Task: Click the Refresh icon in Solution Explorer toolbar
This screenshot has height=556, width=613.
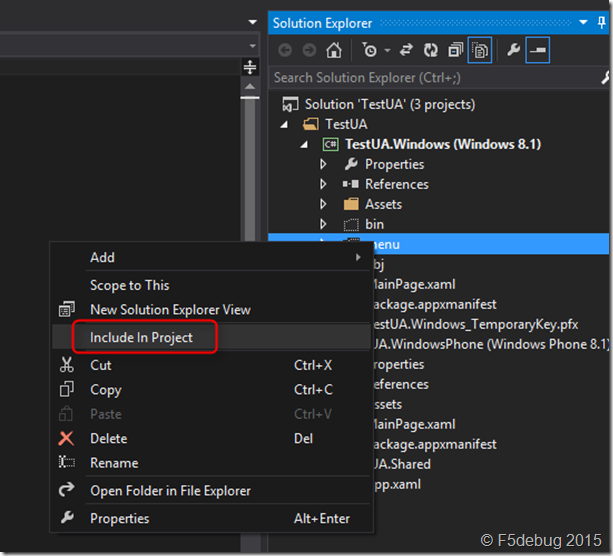Action: [x=432, y=50]
